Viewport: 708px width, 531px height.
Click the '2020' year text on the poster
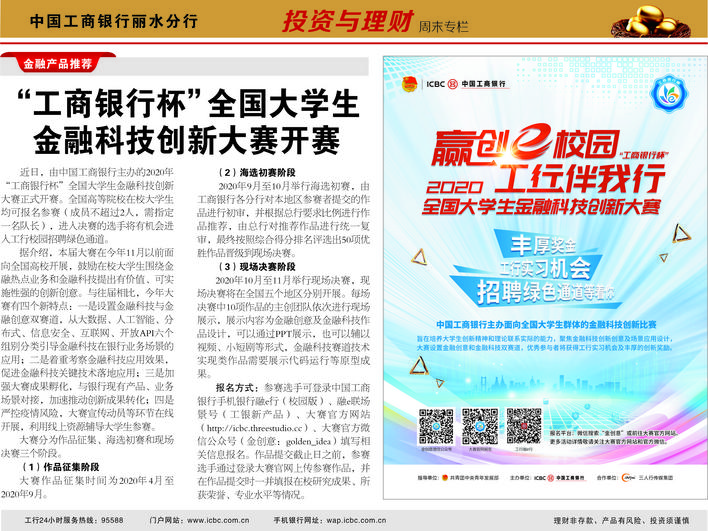(454, 187)
